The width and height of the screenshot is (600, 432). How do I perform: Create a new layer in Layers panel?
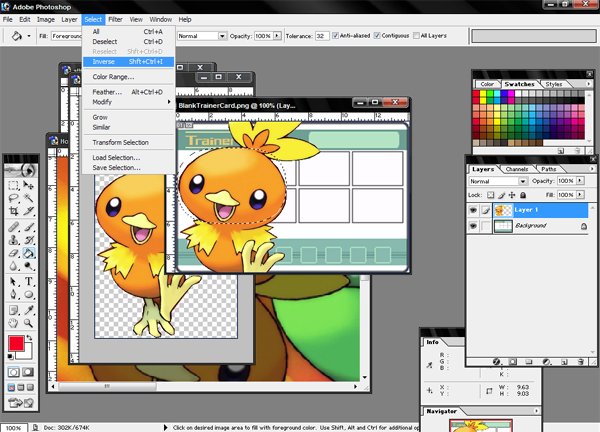564,362
